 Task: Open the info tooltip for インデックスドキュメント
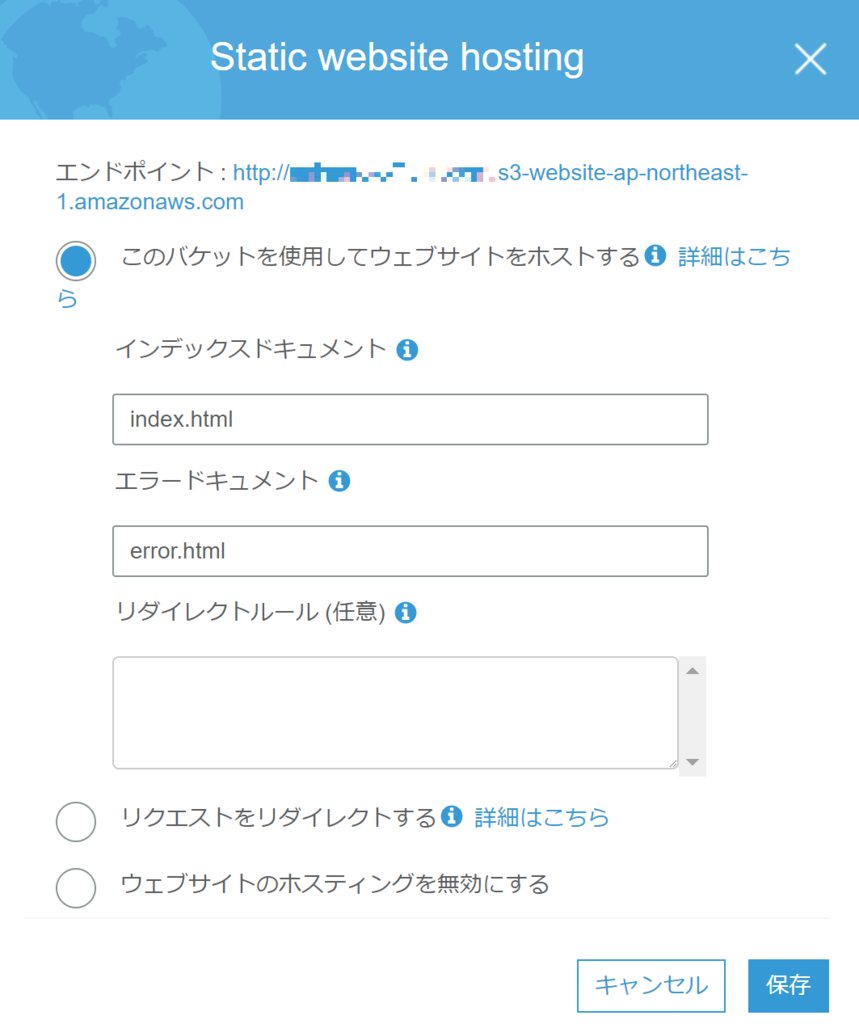(408, 349)
